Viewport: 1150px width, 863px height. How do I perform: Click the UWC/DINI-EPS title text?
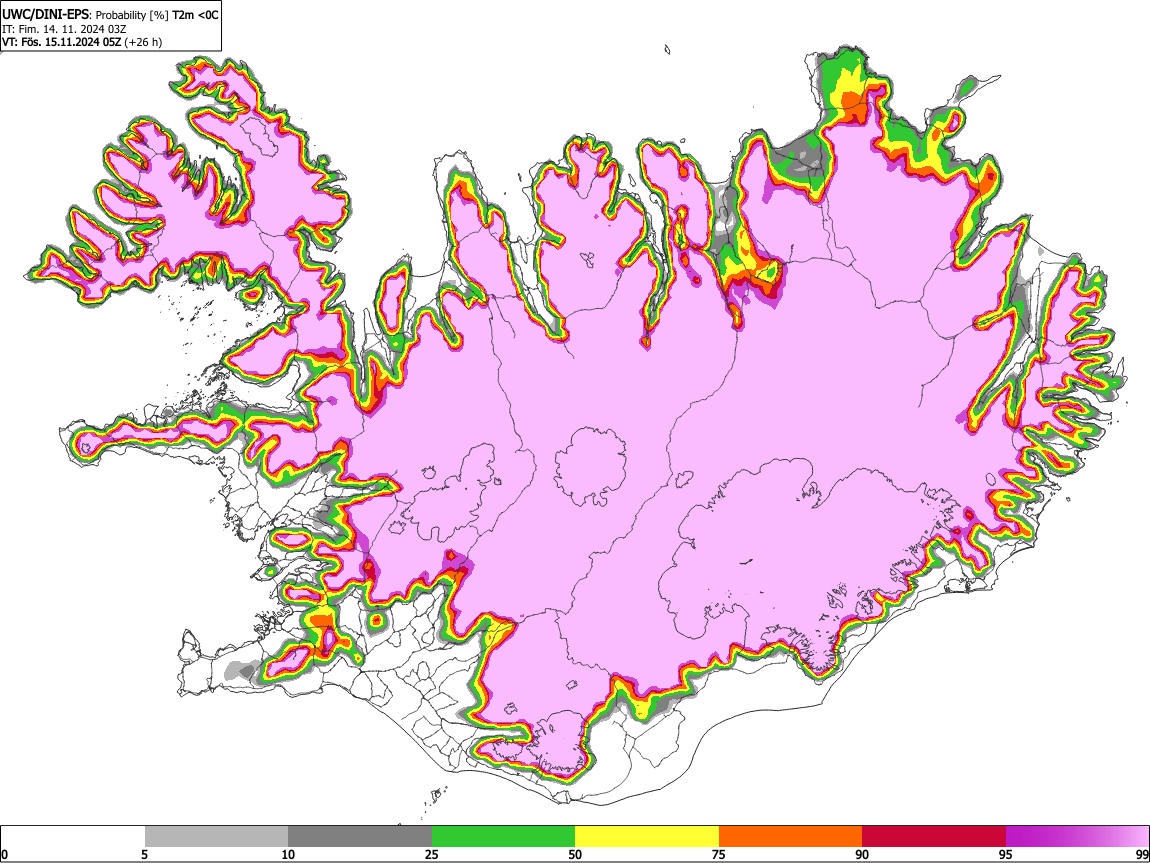pyautogui.click(x=46, y=15)
